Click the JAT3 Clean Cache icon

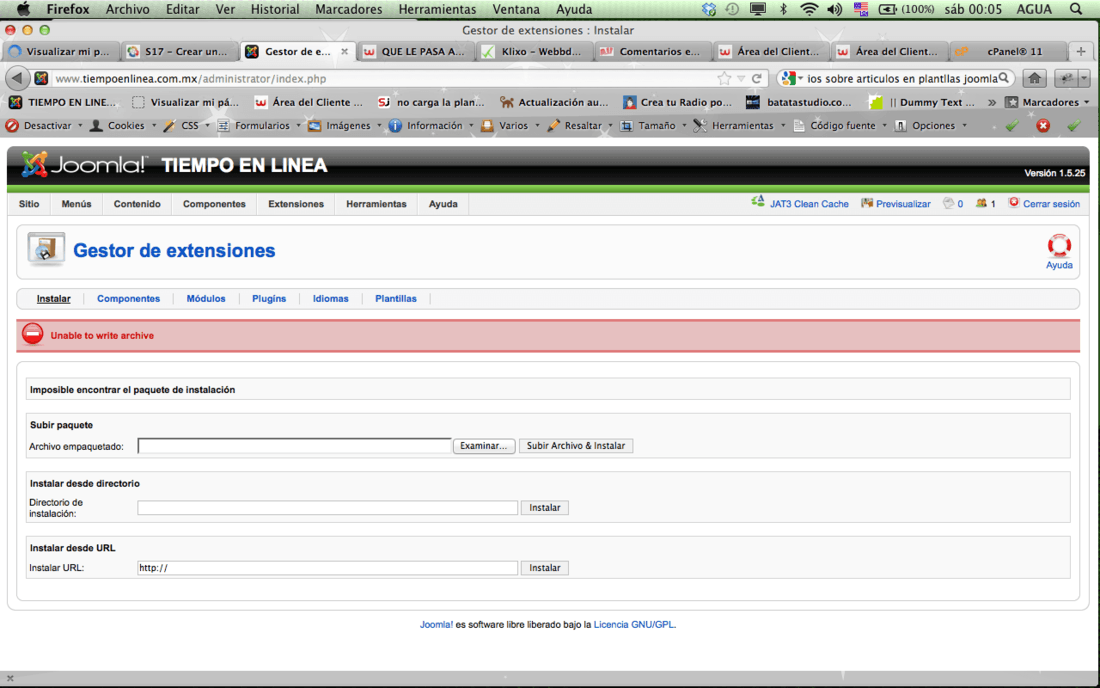click(x=758, y=203)
